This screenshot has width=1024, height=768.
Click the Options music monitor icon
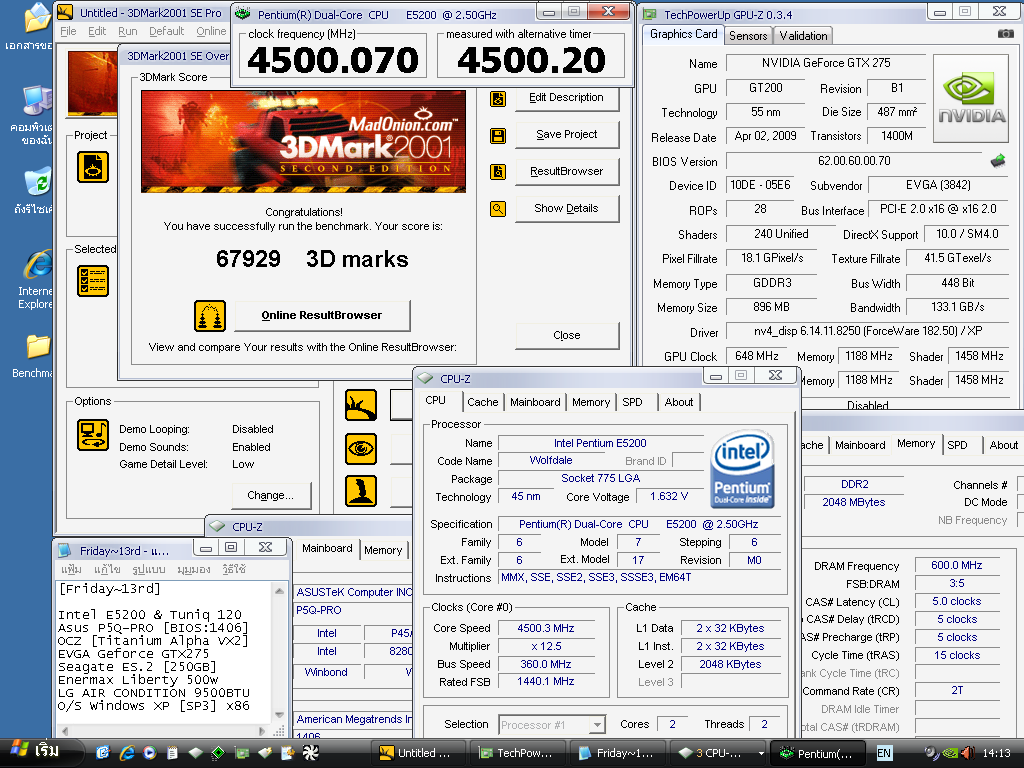[x=93, y=435]
